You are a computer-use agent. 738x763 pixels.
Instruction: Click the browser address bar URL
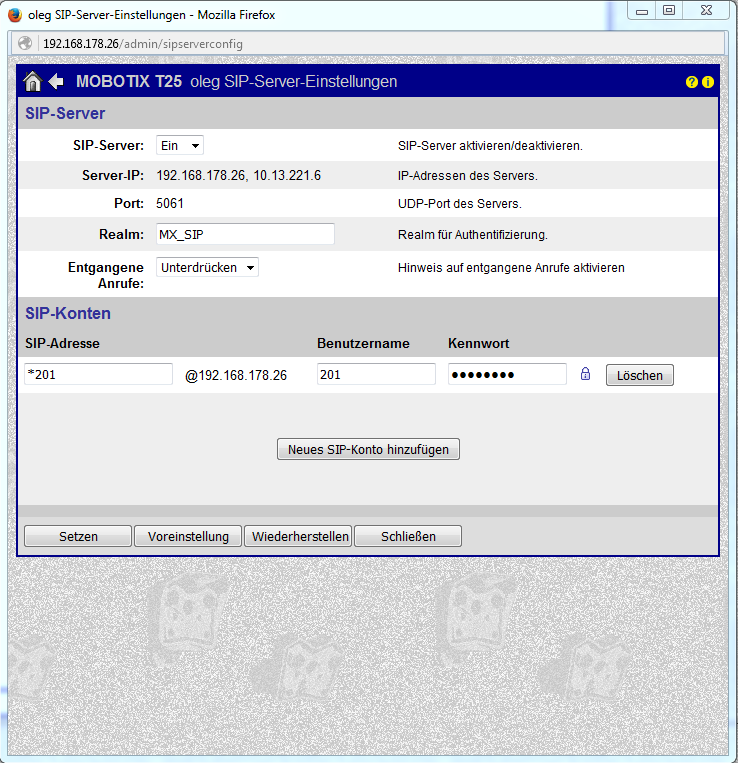[x=143, y=44]
